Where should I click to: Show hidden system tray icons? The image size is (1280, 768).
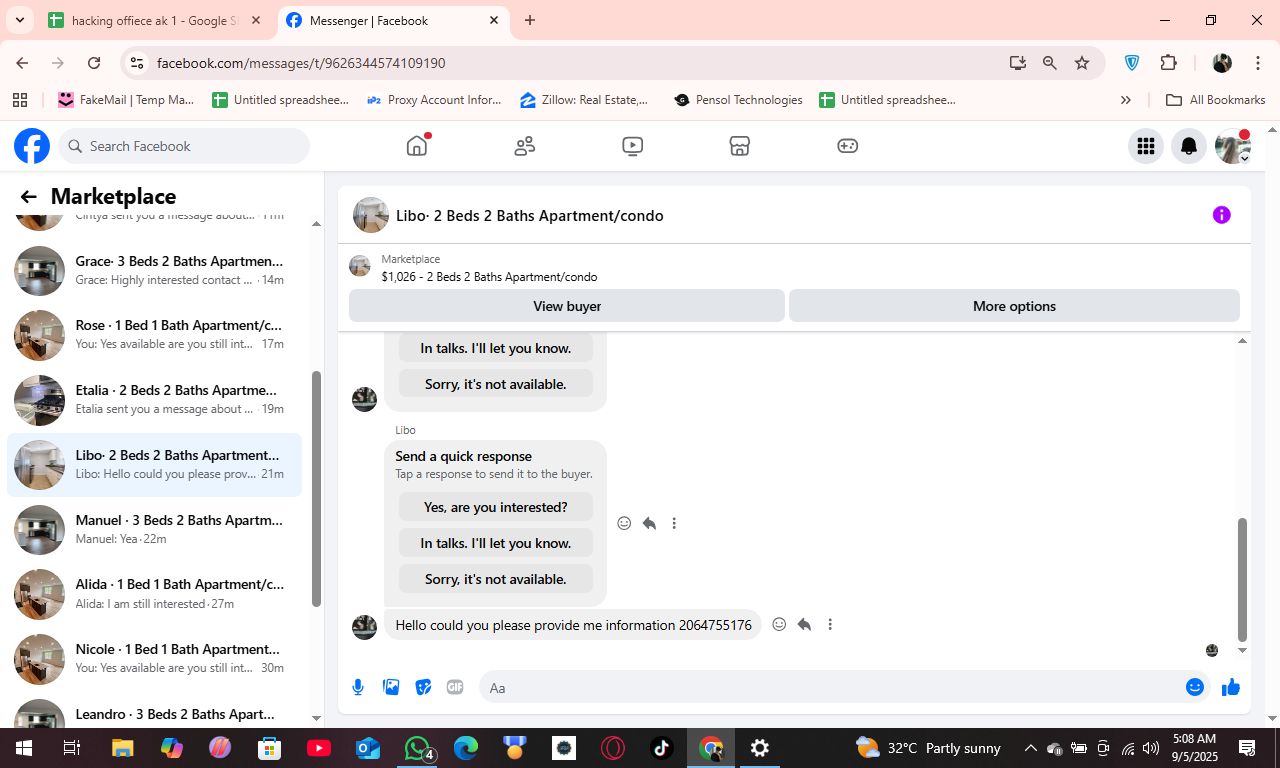(x=1030, y=748)
